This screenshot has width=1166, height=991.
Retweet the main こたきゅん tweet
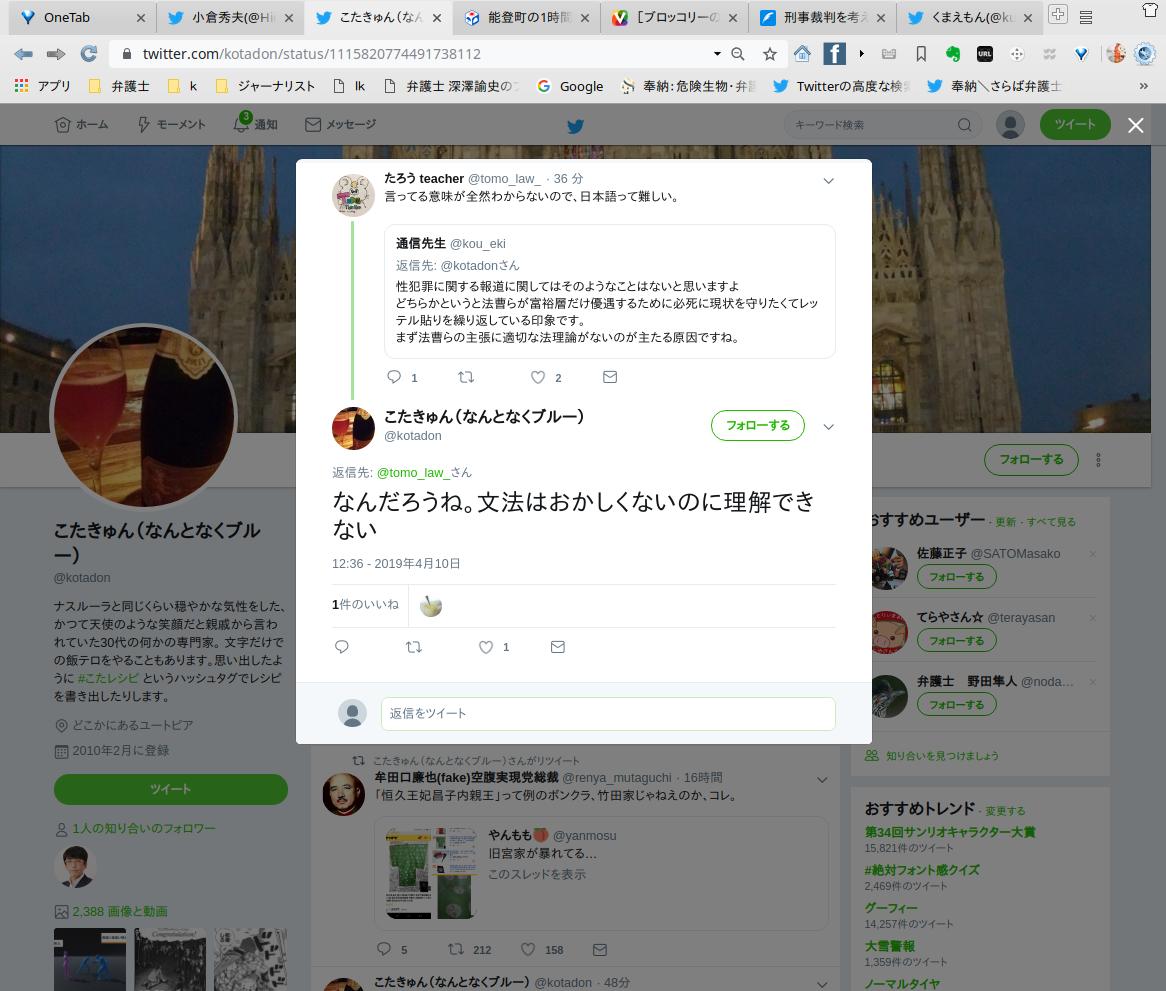tap(413, 647)
